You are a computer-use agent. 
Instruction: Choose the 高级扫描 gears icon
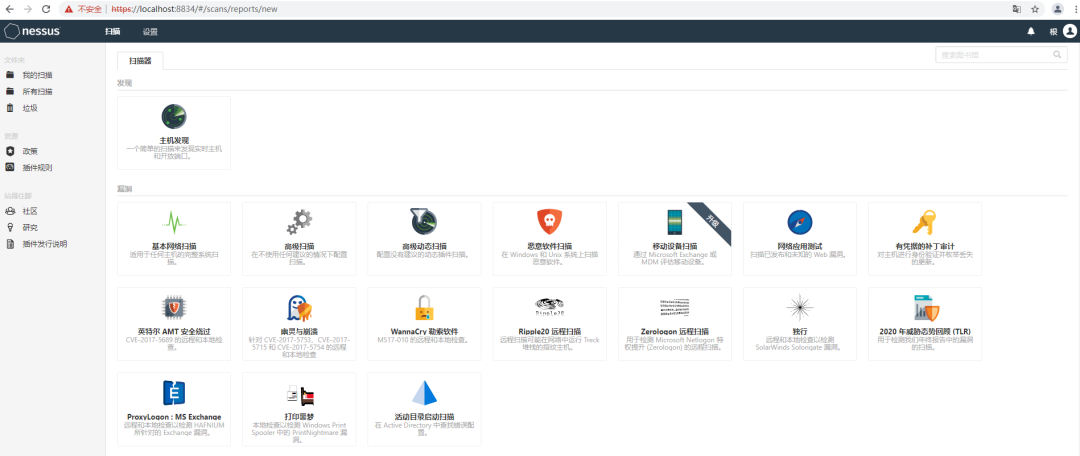(299, 222)
